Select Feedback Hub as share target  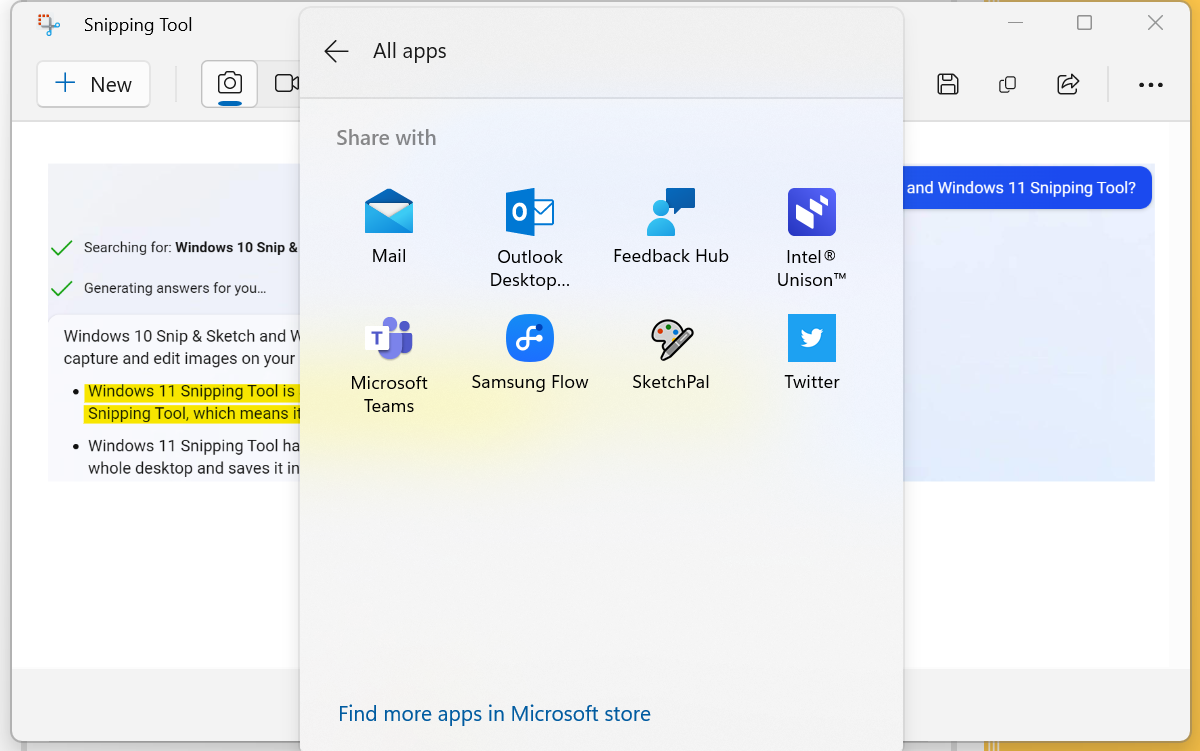point(670,226)
